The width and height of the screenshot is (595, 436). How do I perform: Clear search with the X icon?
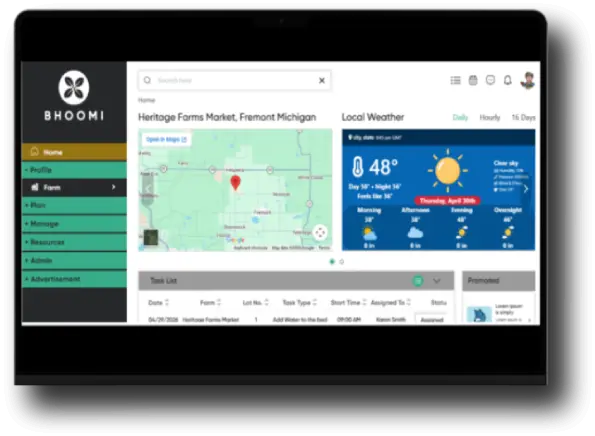point(322,80)
